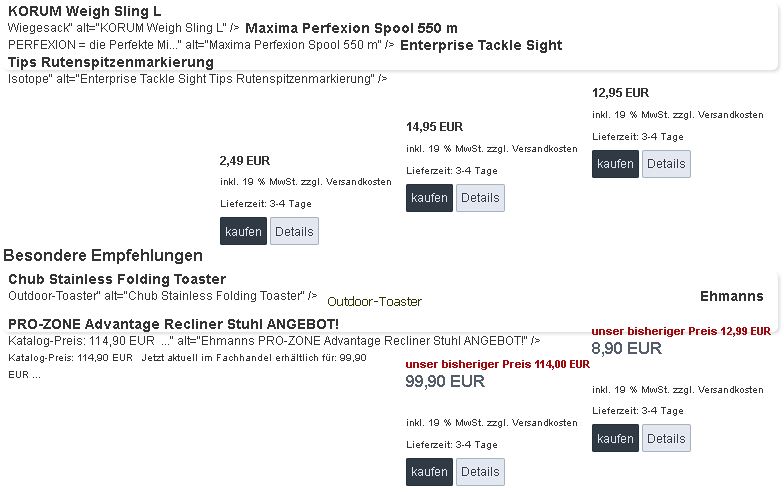Click the yellow Outdoor-Toaster text
This screenshot has width=784, height=492.
pos(374,302)
